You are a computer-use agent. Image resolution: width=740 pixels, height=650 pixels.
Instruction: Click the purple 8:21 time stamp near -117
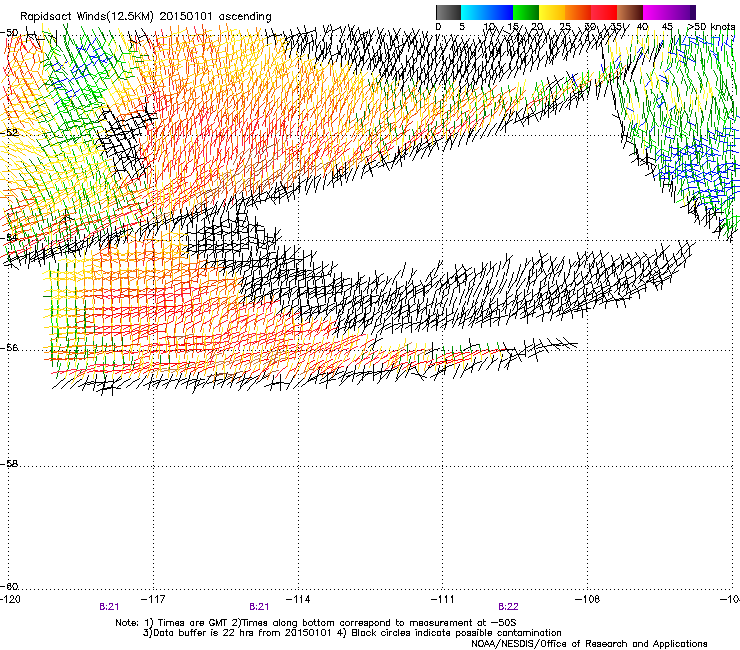(x=109, y=607)
